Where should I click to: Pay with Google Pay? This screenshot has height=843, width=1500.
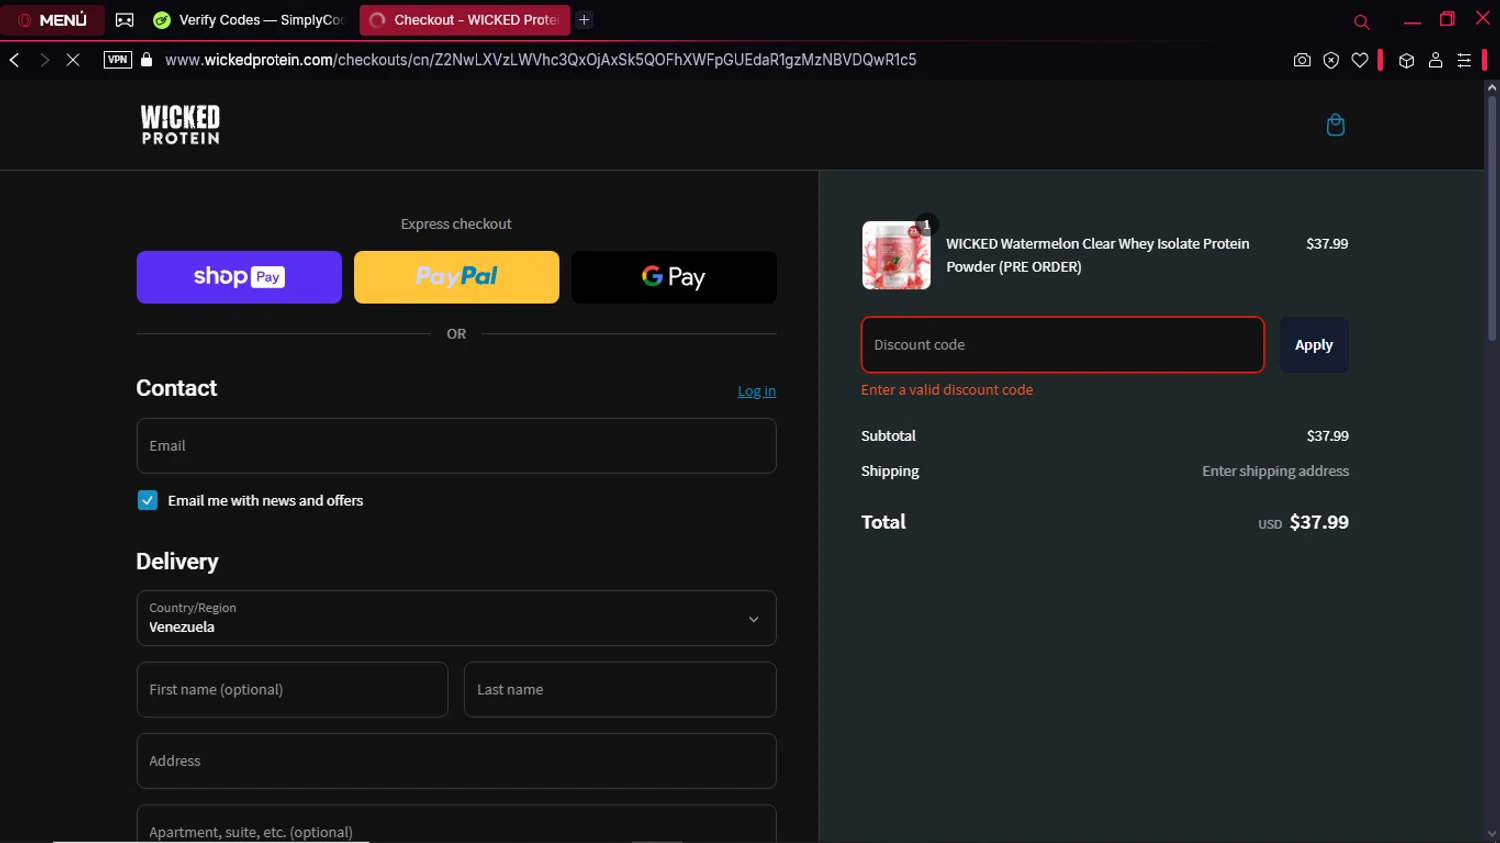click(674, 277)
